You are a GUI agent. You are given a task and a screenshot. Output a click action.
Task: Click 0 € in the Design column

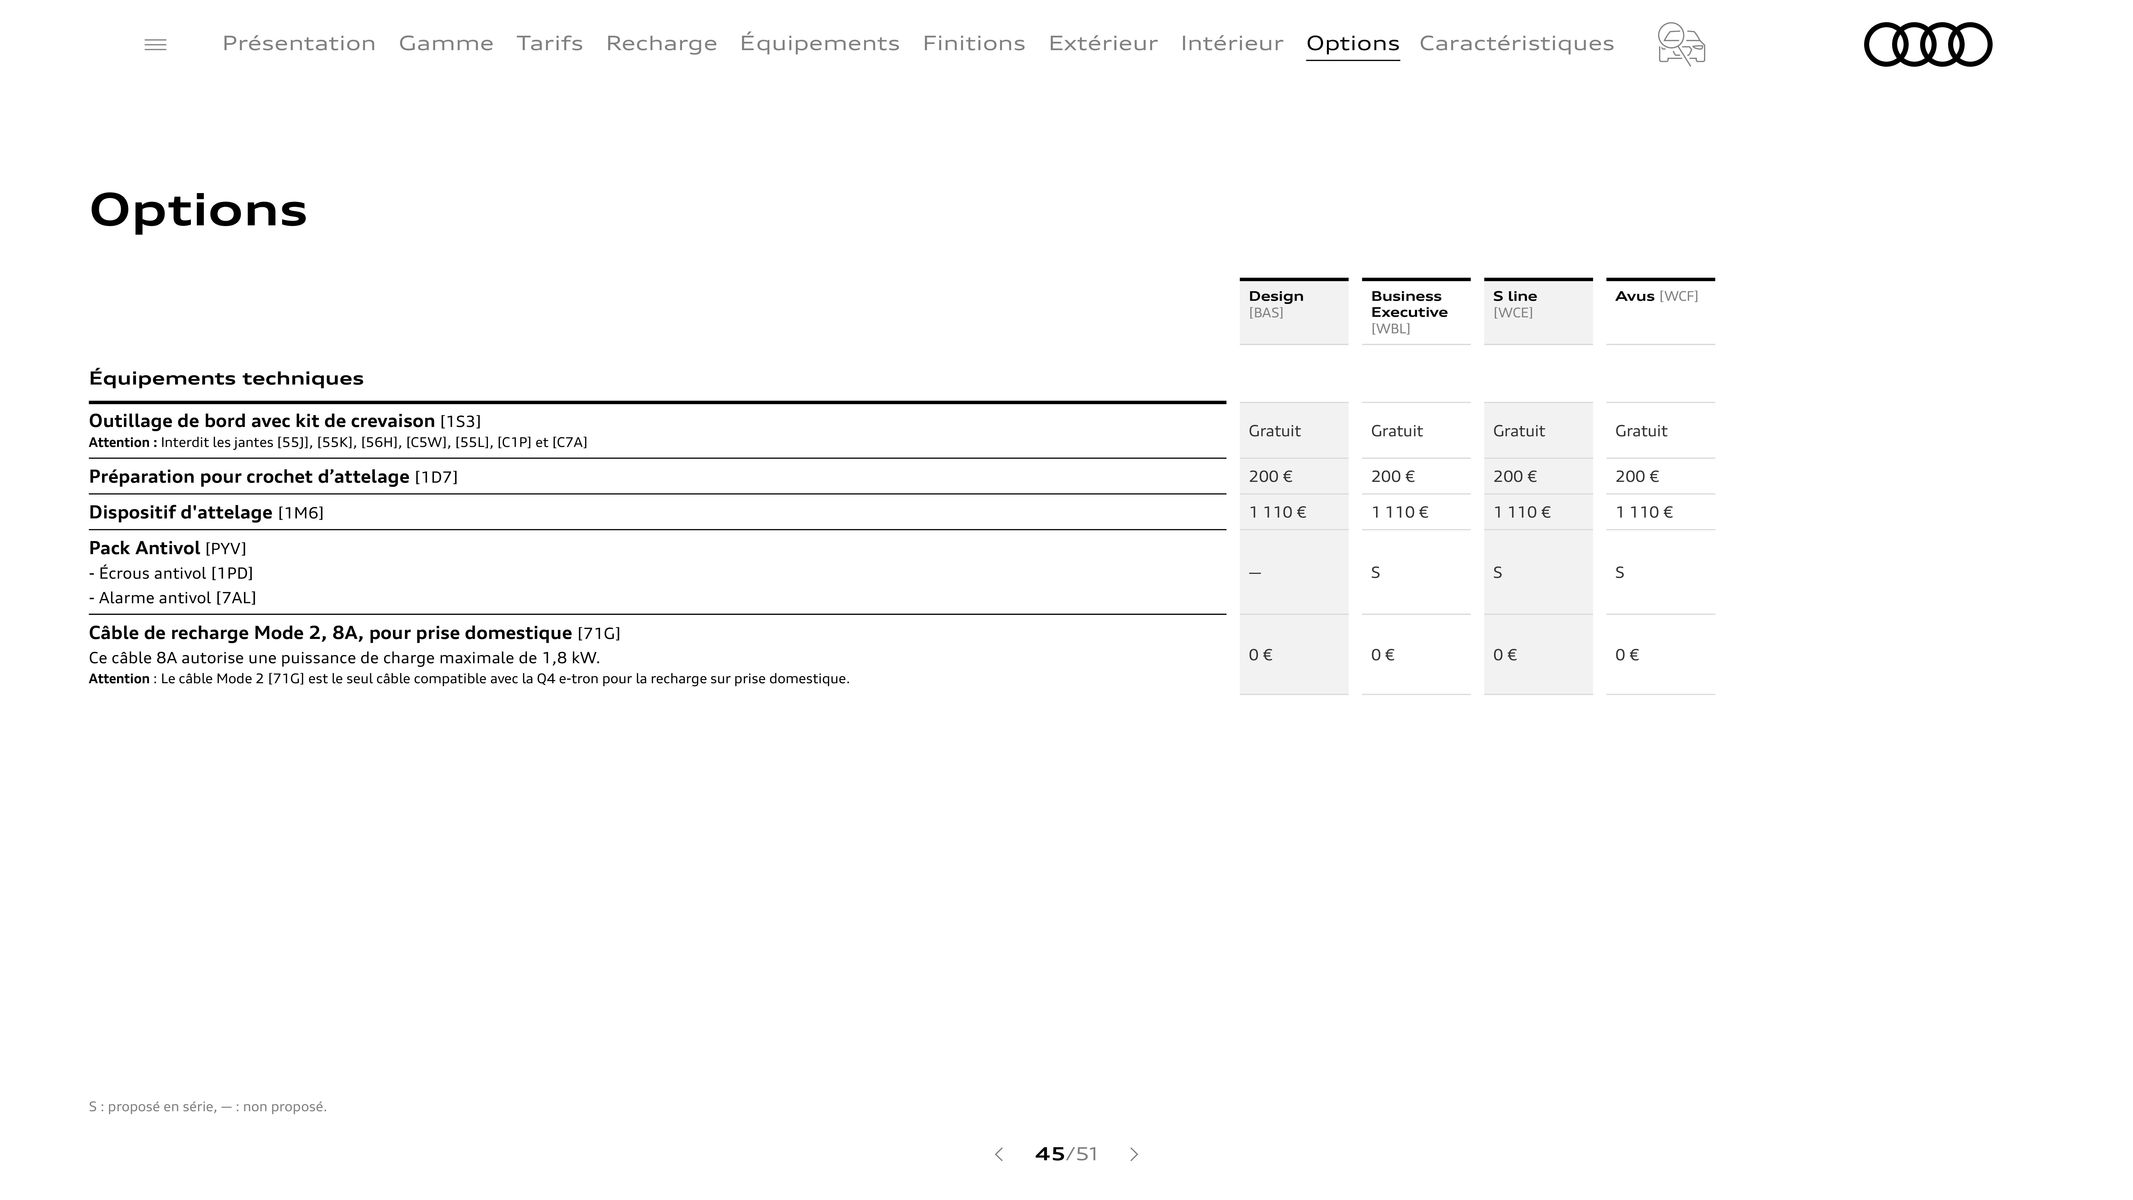pyautogui.click(x=1260, y=655)
